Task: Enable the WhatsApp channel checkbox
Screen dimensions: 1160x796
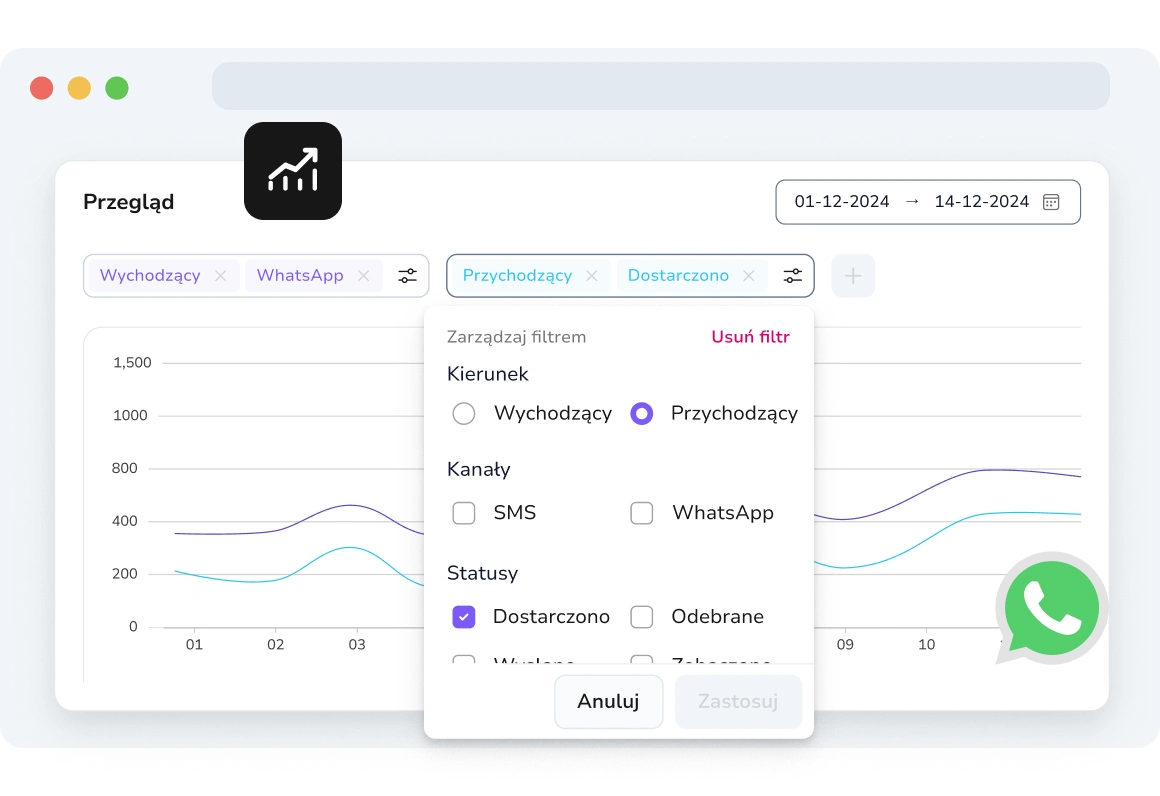Action: click(x=642, y=513)
